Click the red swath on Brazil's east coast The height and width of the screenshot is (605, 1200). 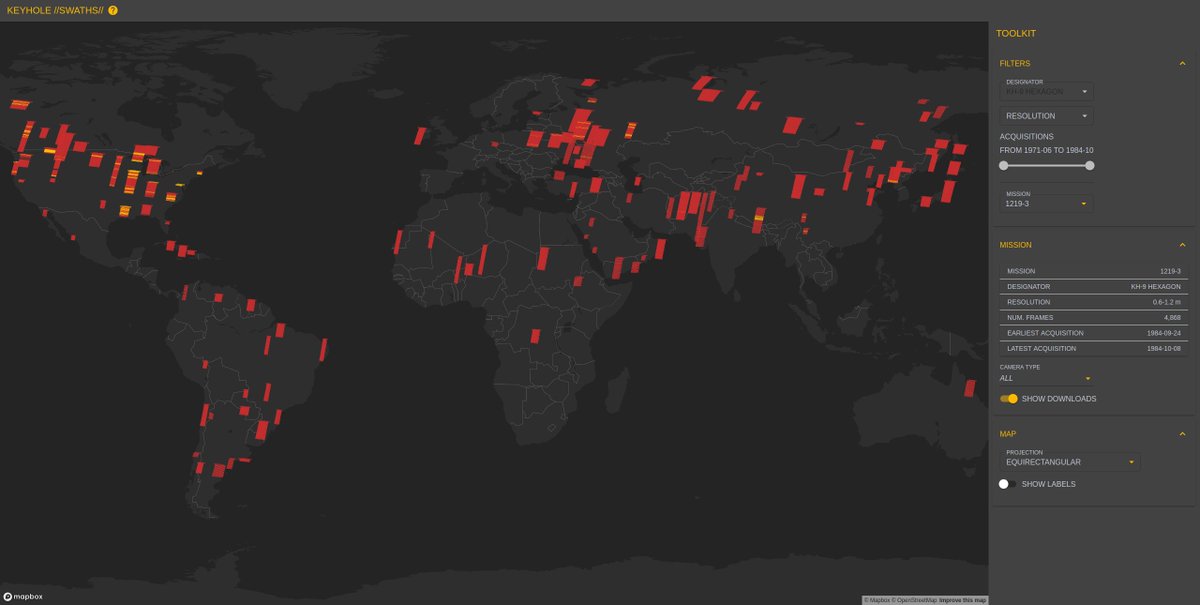(x=323, y=349)
